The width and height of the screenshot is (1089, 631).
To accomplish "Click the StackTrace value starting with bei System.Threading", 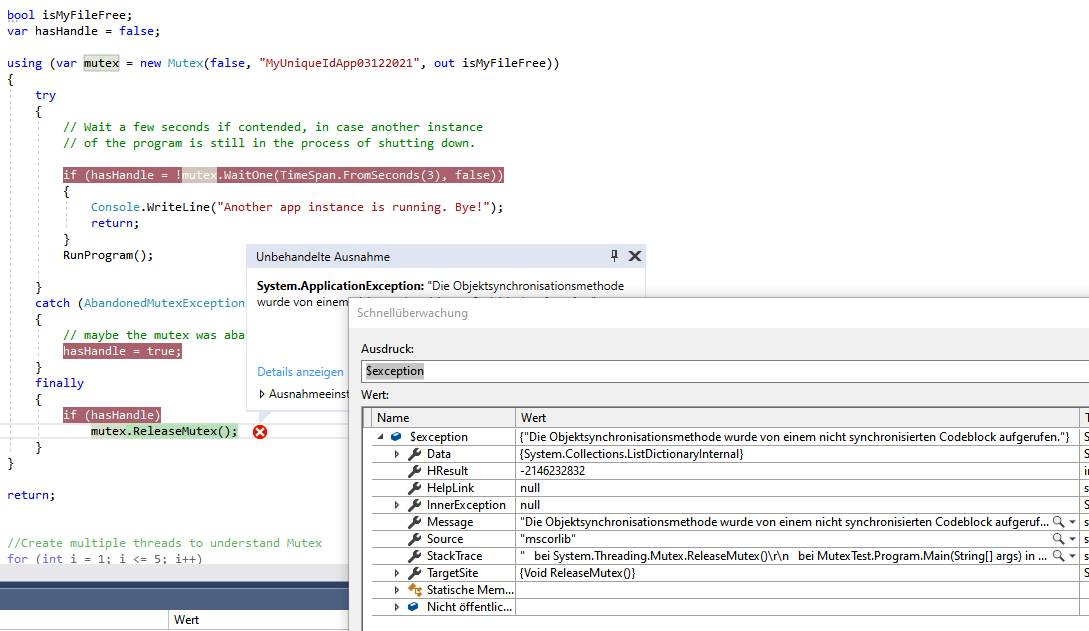I will 783,556.
